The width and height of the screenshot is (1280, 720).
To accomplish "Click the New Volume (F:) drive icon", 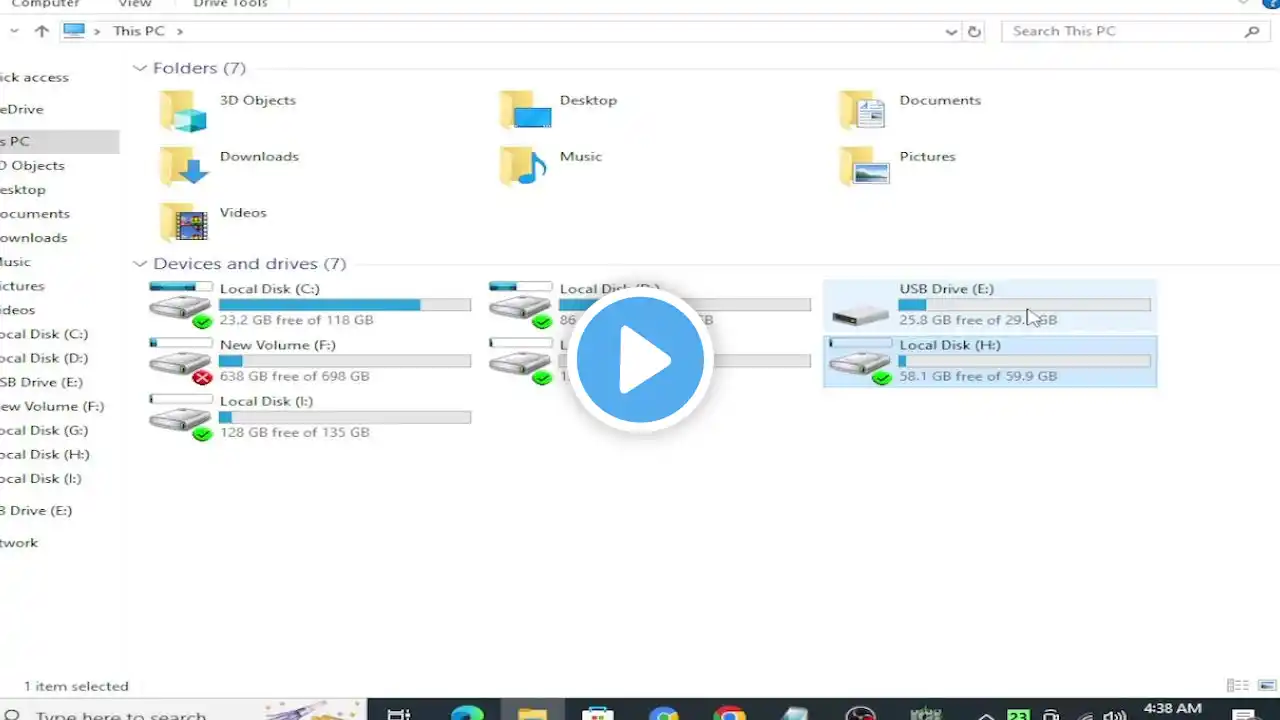I will [181, 361].
